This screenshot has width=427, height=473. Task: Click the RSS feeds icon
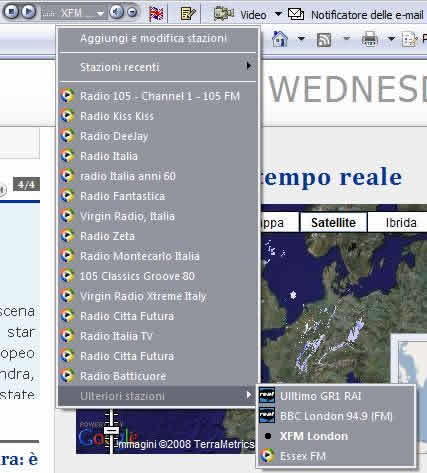click(324, 40)
